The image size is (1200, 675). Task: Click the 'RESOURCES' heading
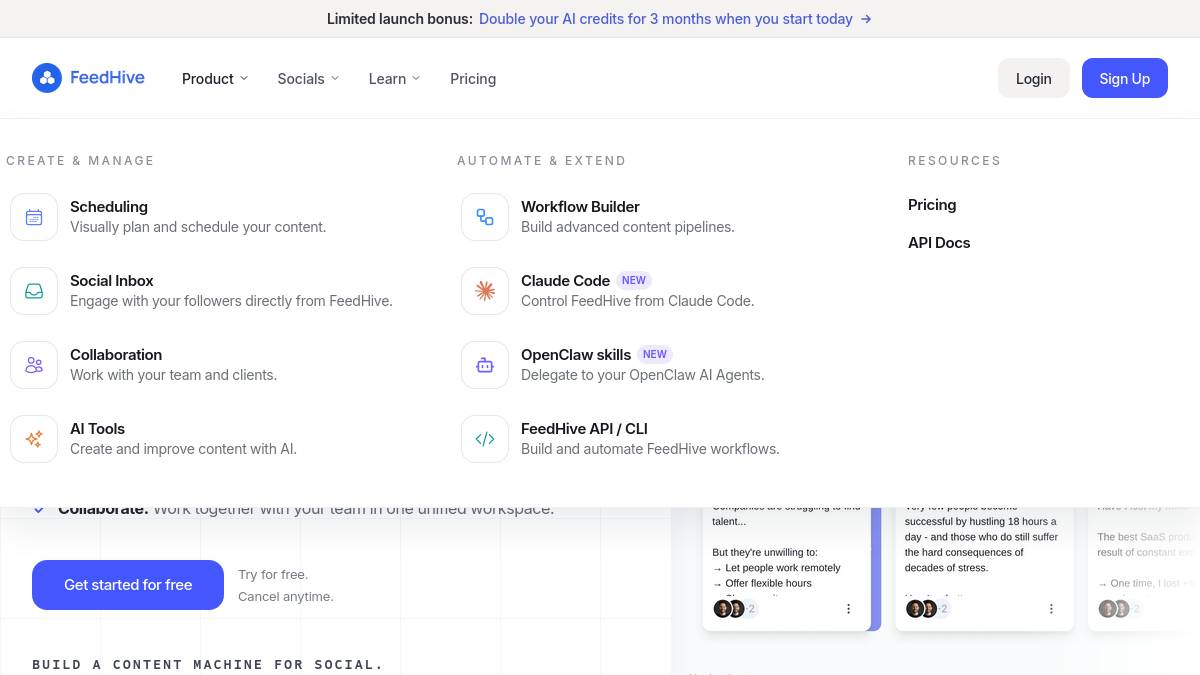954,160
